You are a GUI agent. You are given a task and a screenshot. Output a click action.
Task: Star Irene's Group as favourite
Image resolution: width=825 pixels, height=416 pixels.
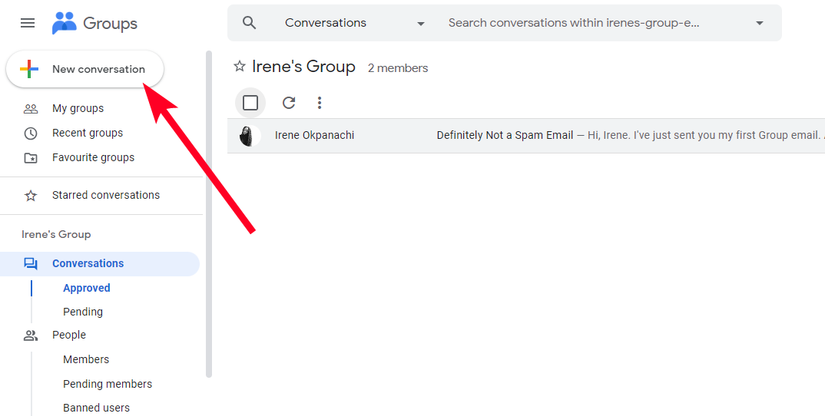[239, 67]
